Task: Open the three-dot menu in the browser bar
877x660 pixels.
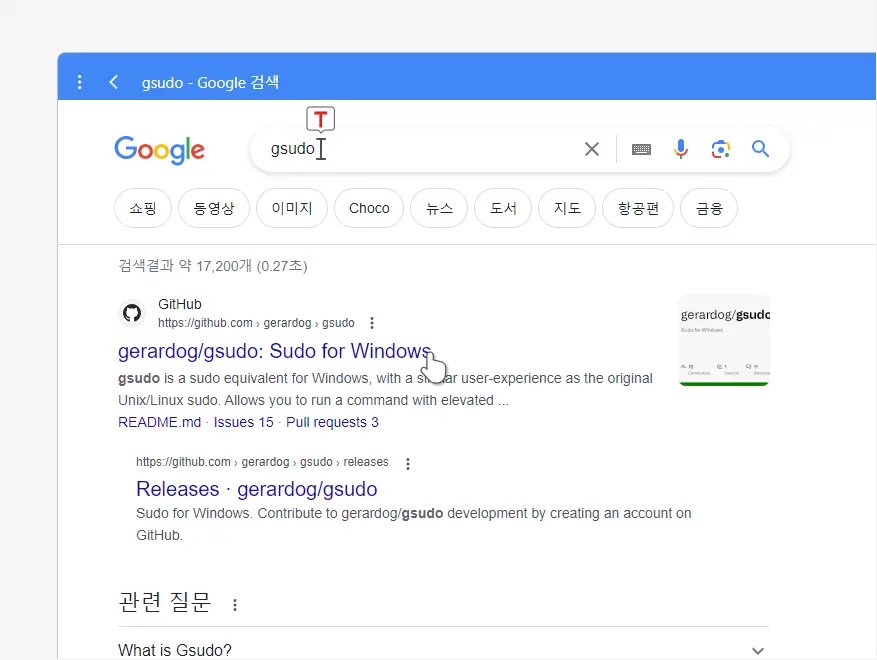Action: [80, 82]
